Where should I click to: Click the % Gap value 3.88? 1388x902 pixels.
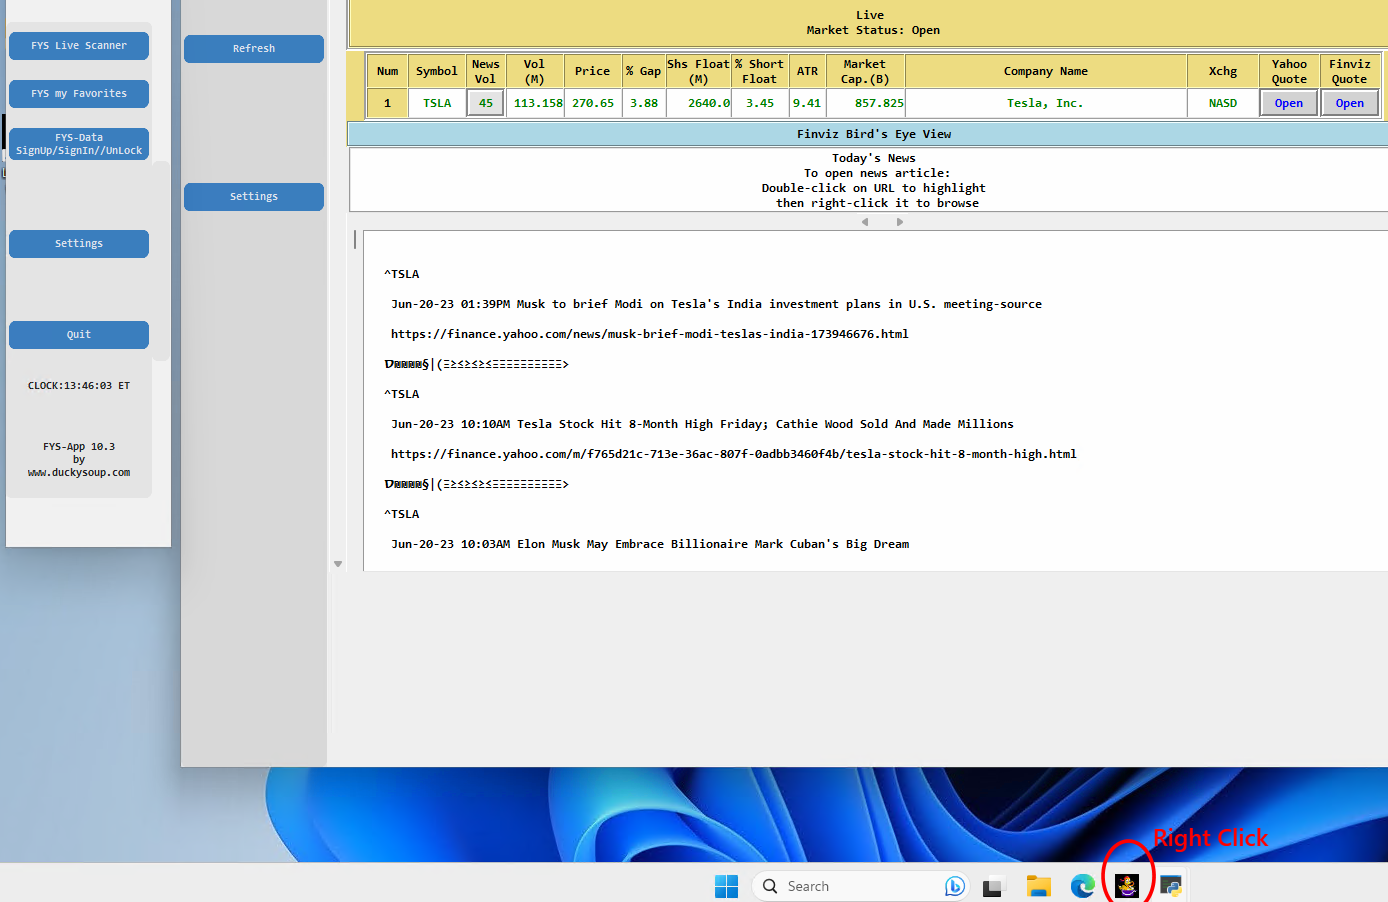coord(644,103)
